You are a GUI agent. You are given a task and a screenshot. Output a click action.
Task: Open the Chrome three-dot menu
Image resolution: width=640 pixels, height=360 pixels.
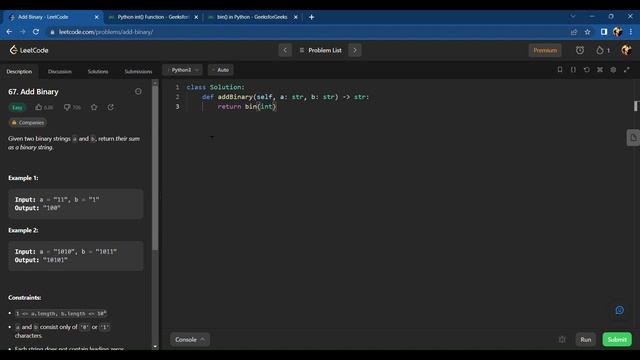pyautogui.click(x=631, y=32)
